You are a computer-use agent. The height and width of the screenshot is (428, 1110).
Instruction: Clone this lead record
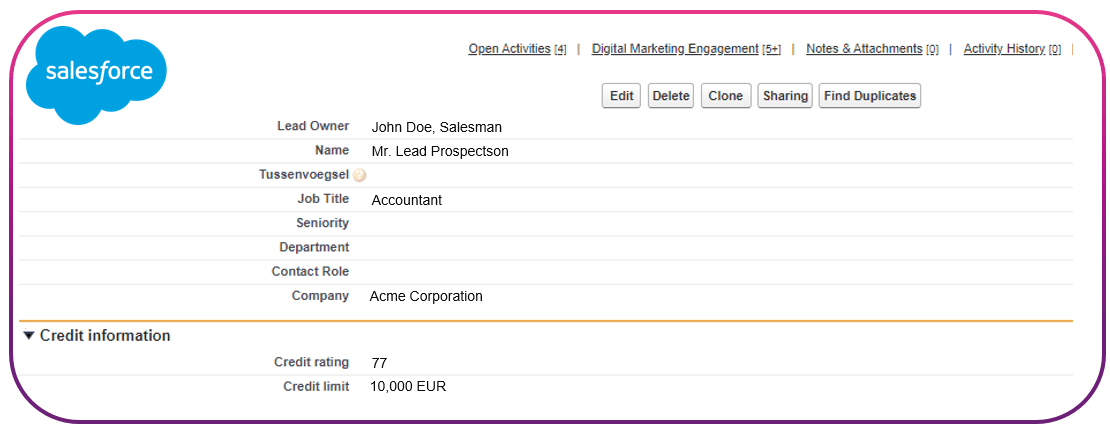(x=725, y=96)
